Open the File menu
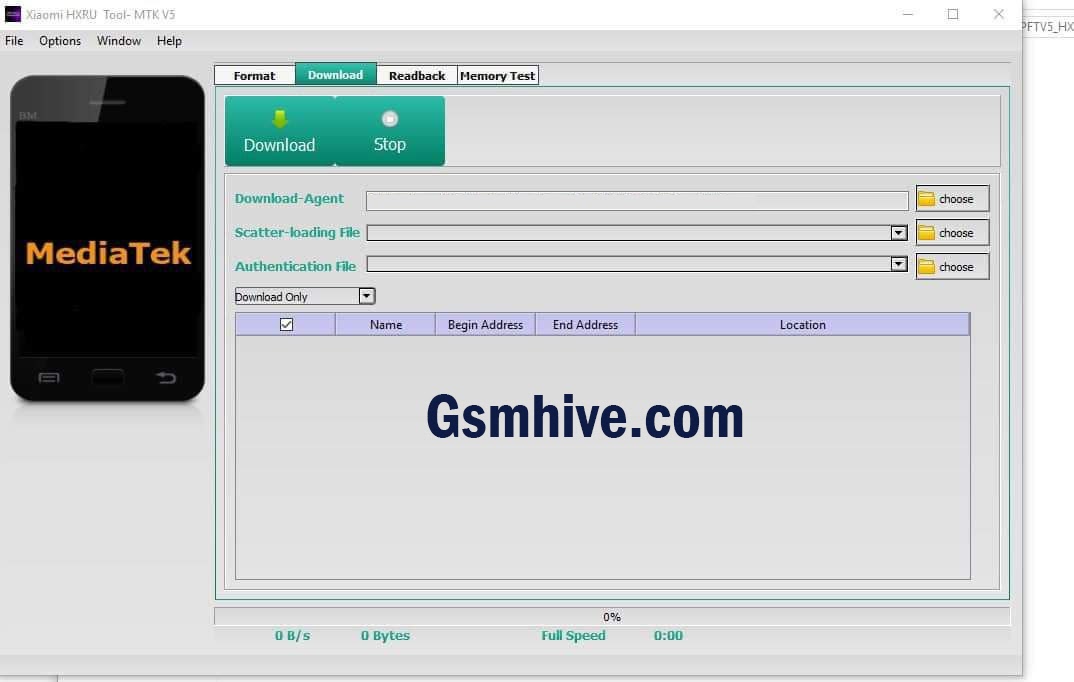 [x=14, y=41]
